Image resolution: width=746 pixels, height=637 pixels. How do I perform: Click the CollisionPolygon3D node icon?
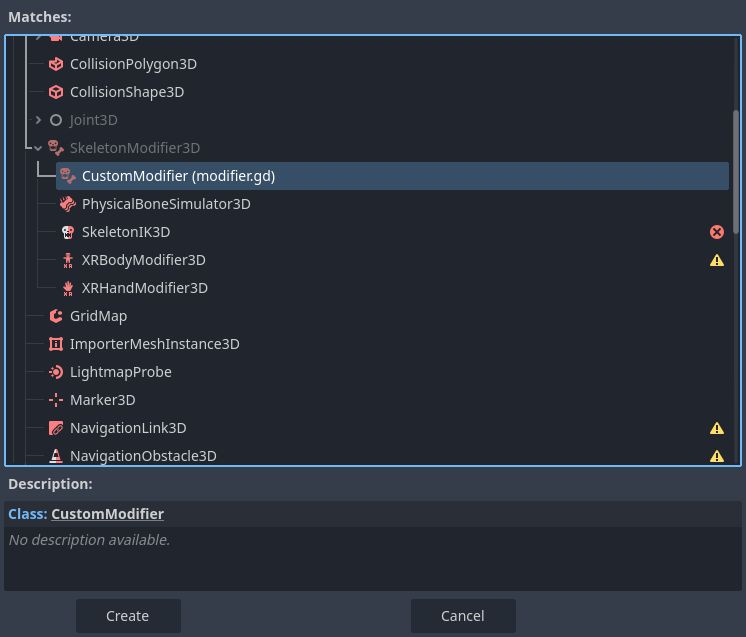(56, 64)
